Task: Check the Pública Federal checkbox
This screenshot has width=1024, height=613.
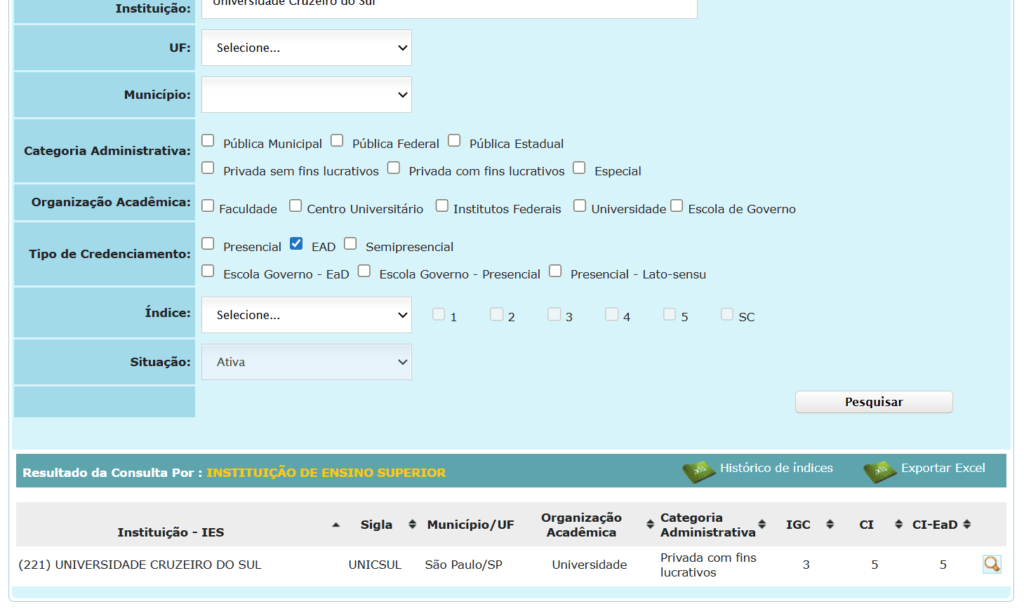Action: click(x=337, y=141)
